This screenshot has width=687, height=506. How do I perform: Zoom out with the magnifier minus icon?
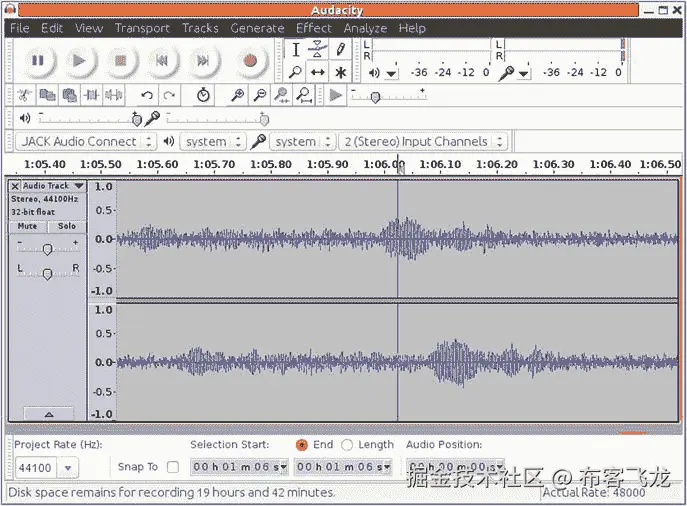coord(260,95)
